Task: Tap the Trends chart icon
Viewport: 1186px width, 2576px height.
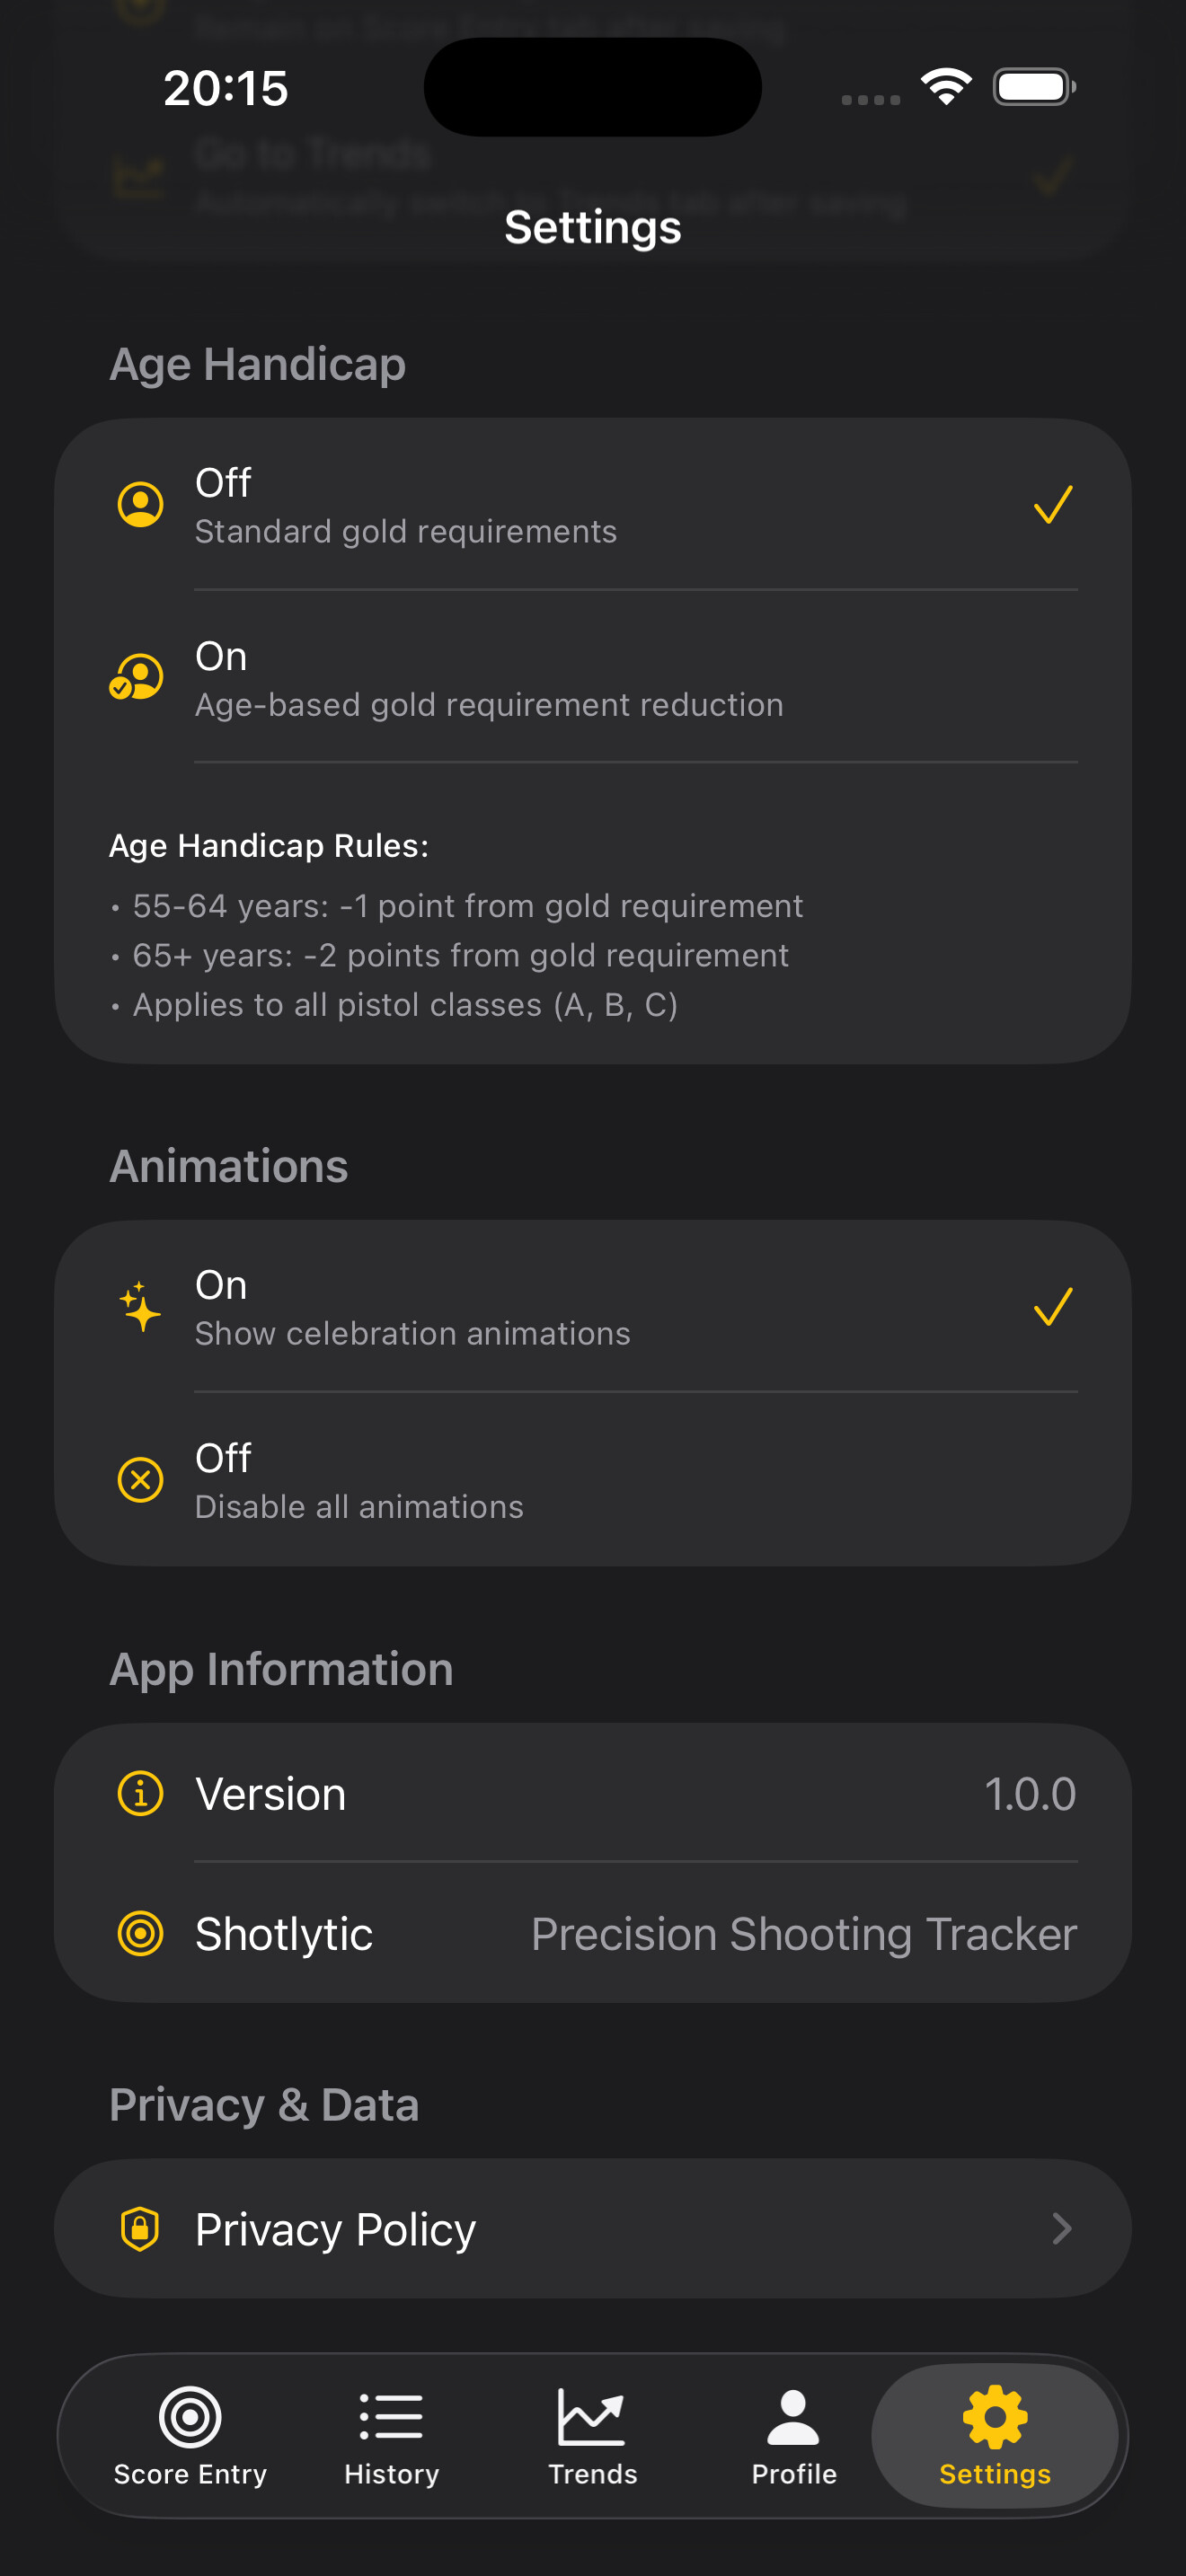Action: [x=592, y=2417]
